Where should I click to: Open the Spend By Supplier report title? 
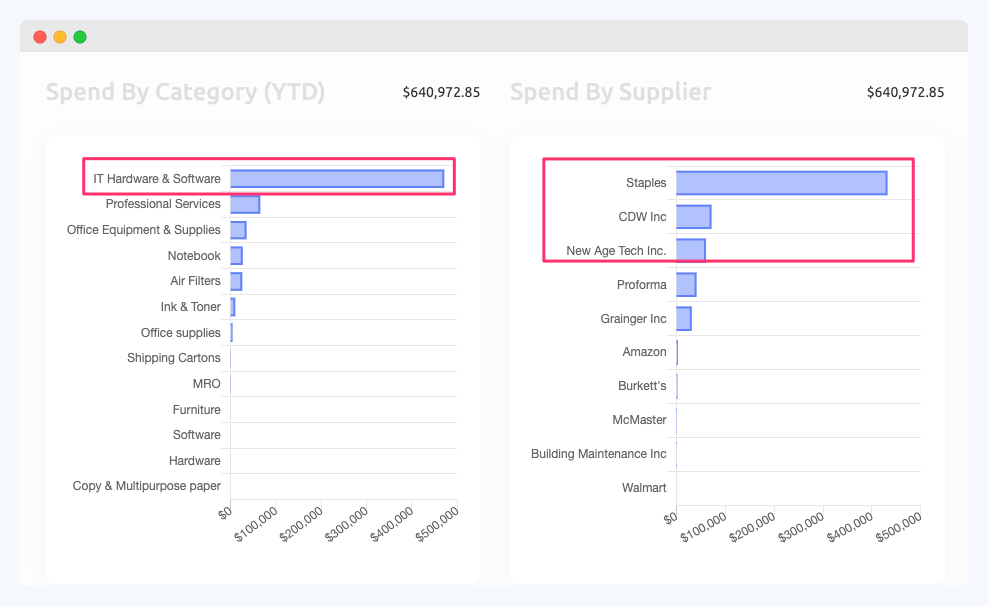point(610,91)
